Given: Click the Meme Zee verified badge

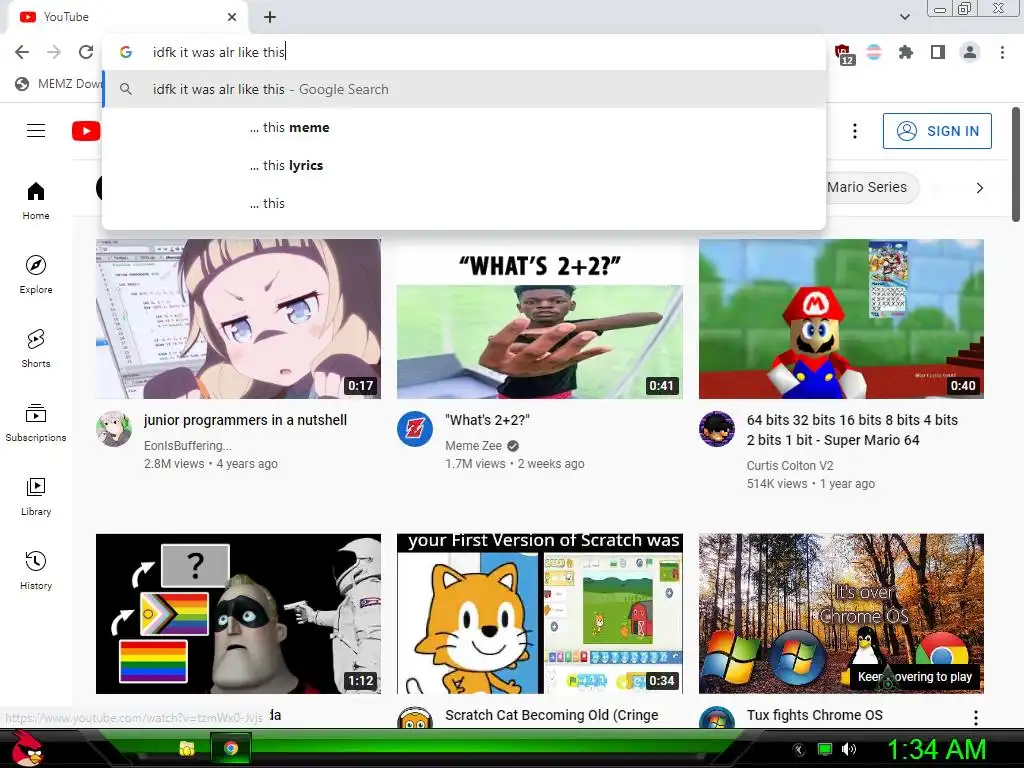Looking at the screenshot, I should pyautogui.click(x=513, y=446).
